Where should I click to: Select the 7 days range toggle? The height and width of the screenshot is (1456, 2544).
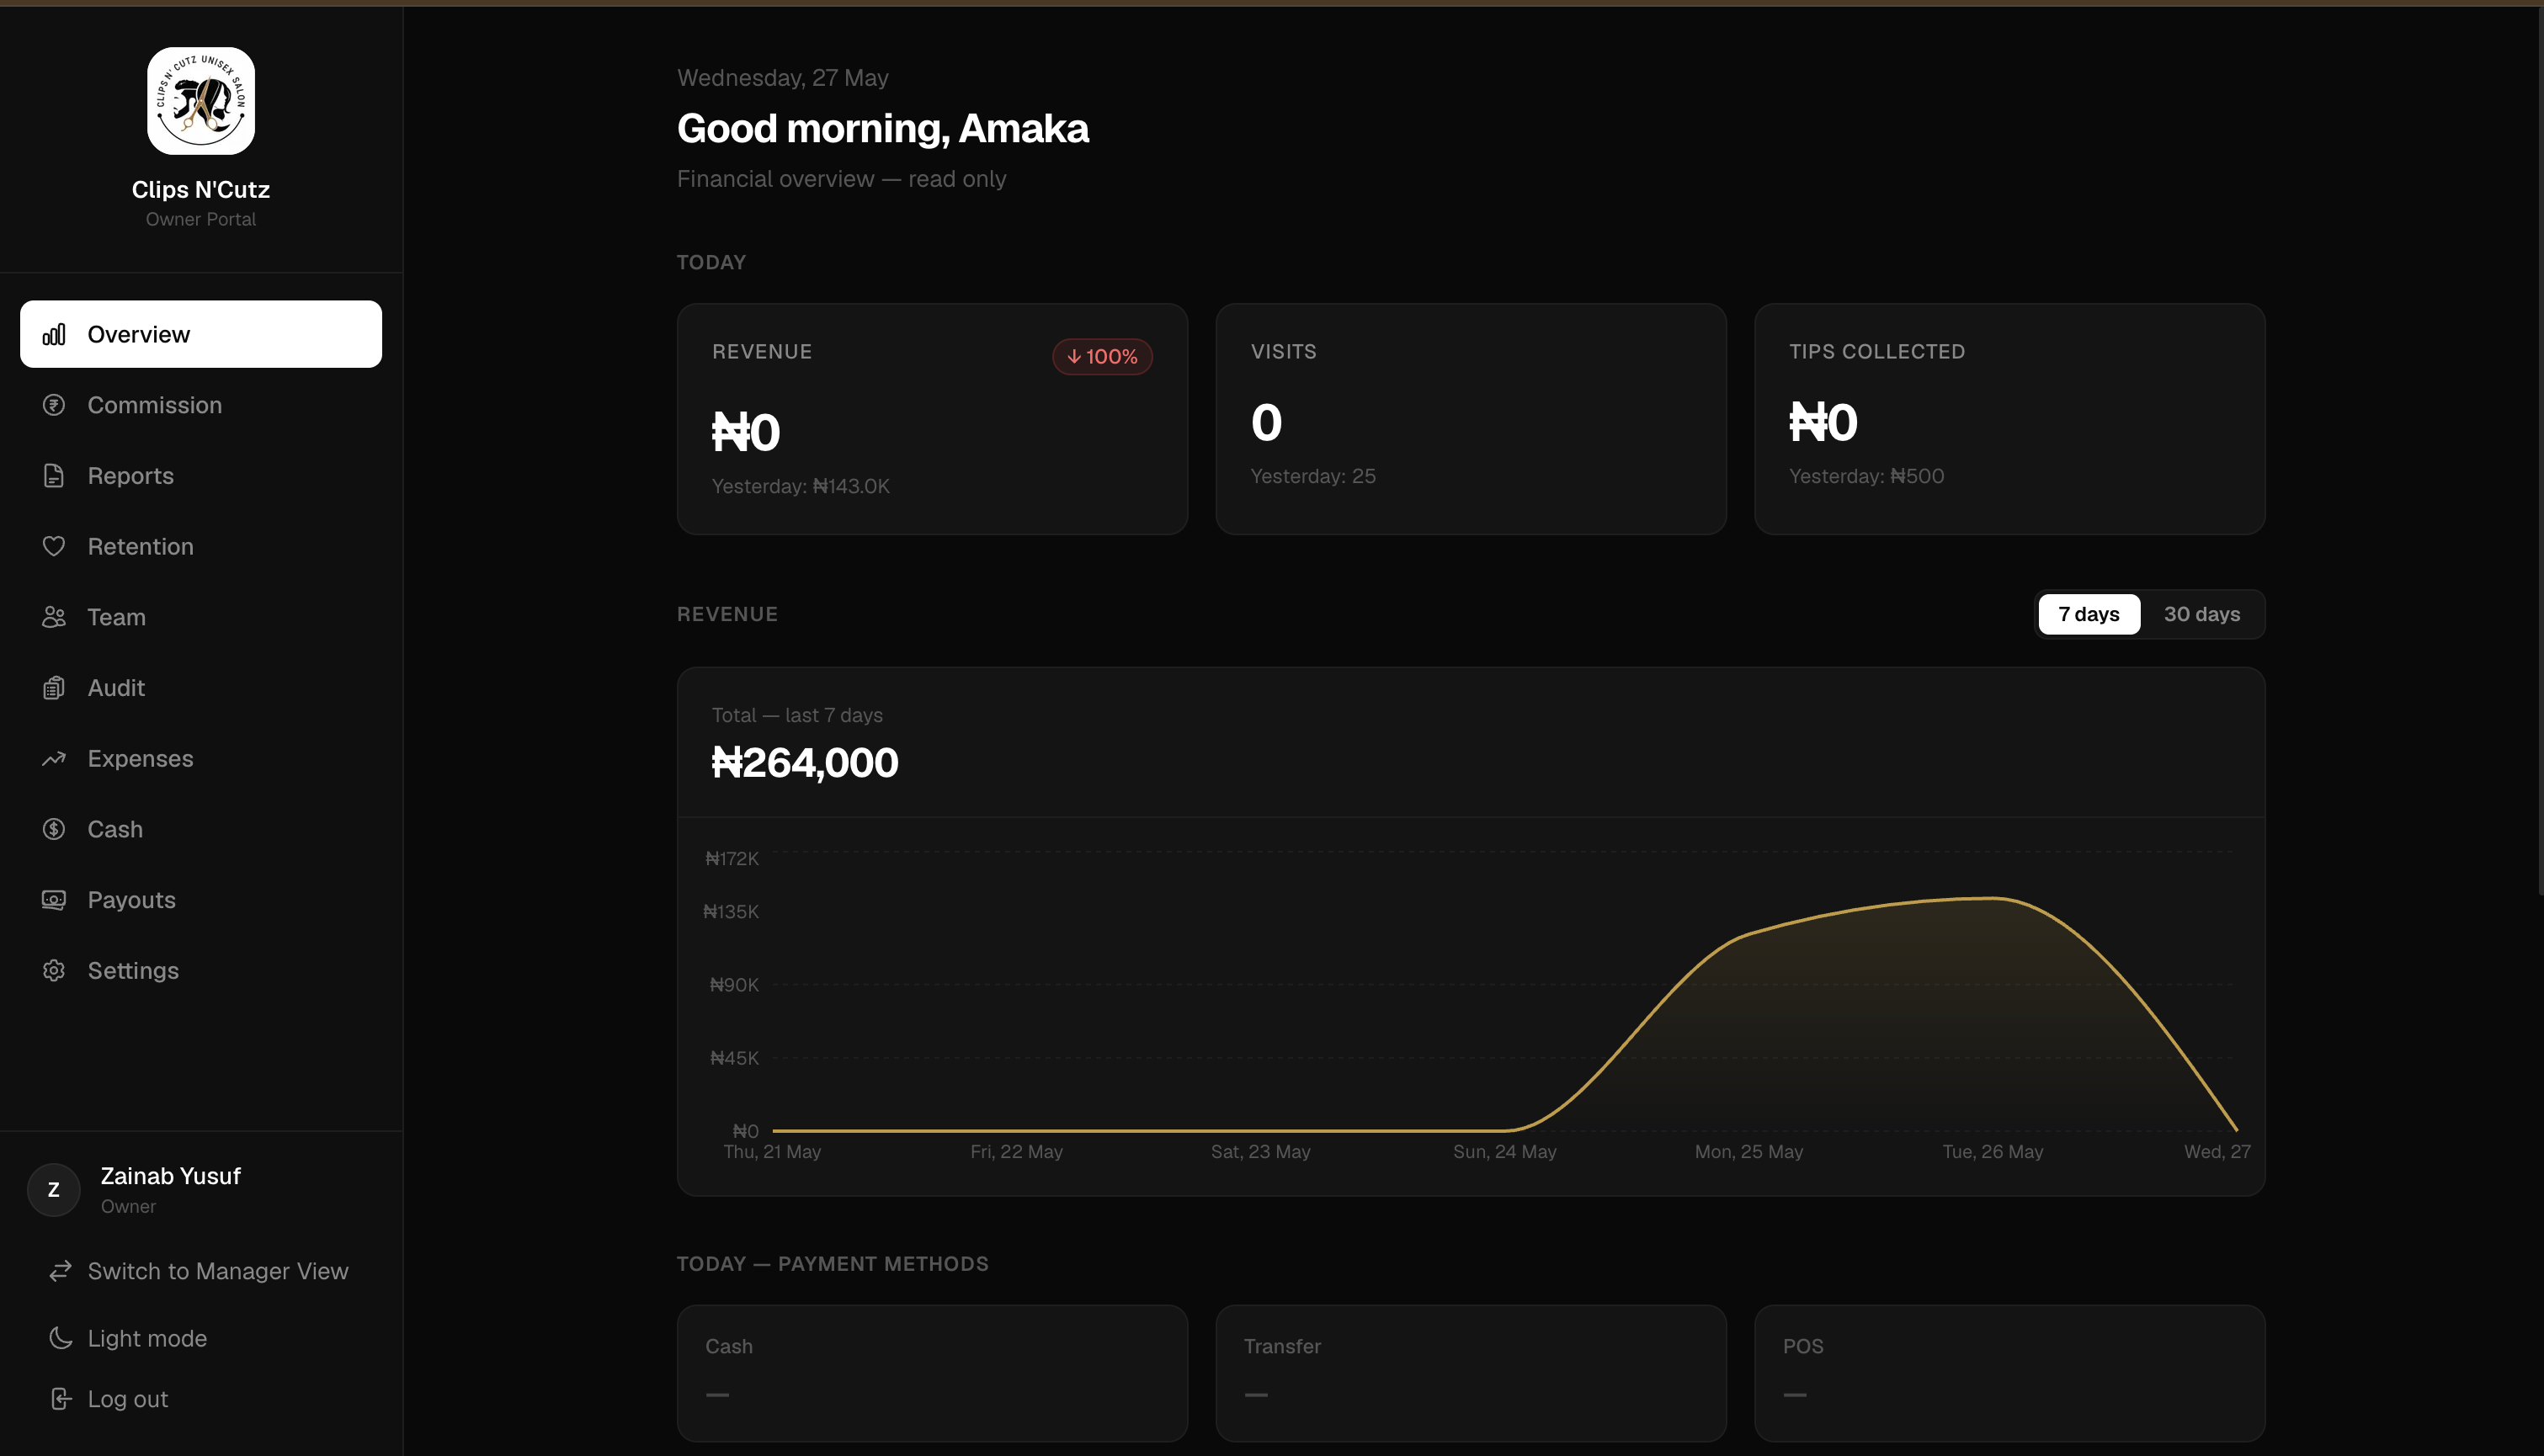click(2089, 614)
